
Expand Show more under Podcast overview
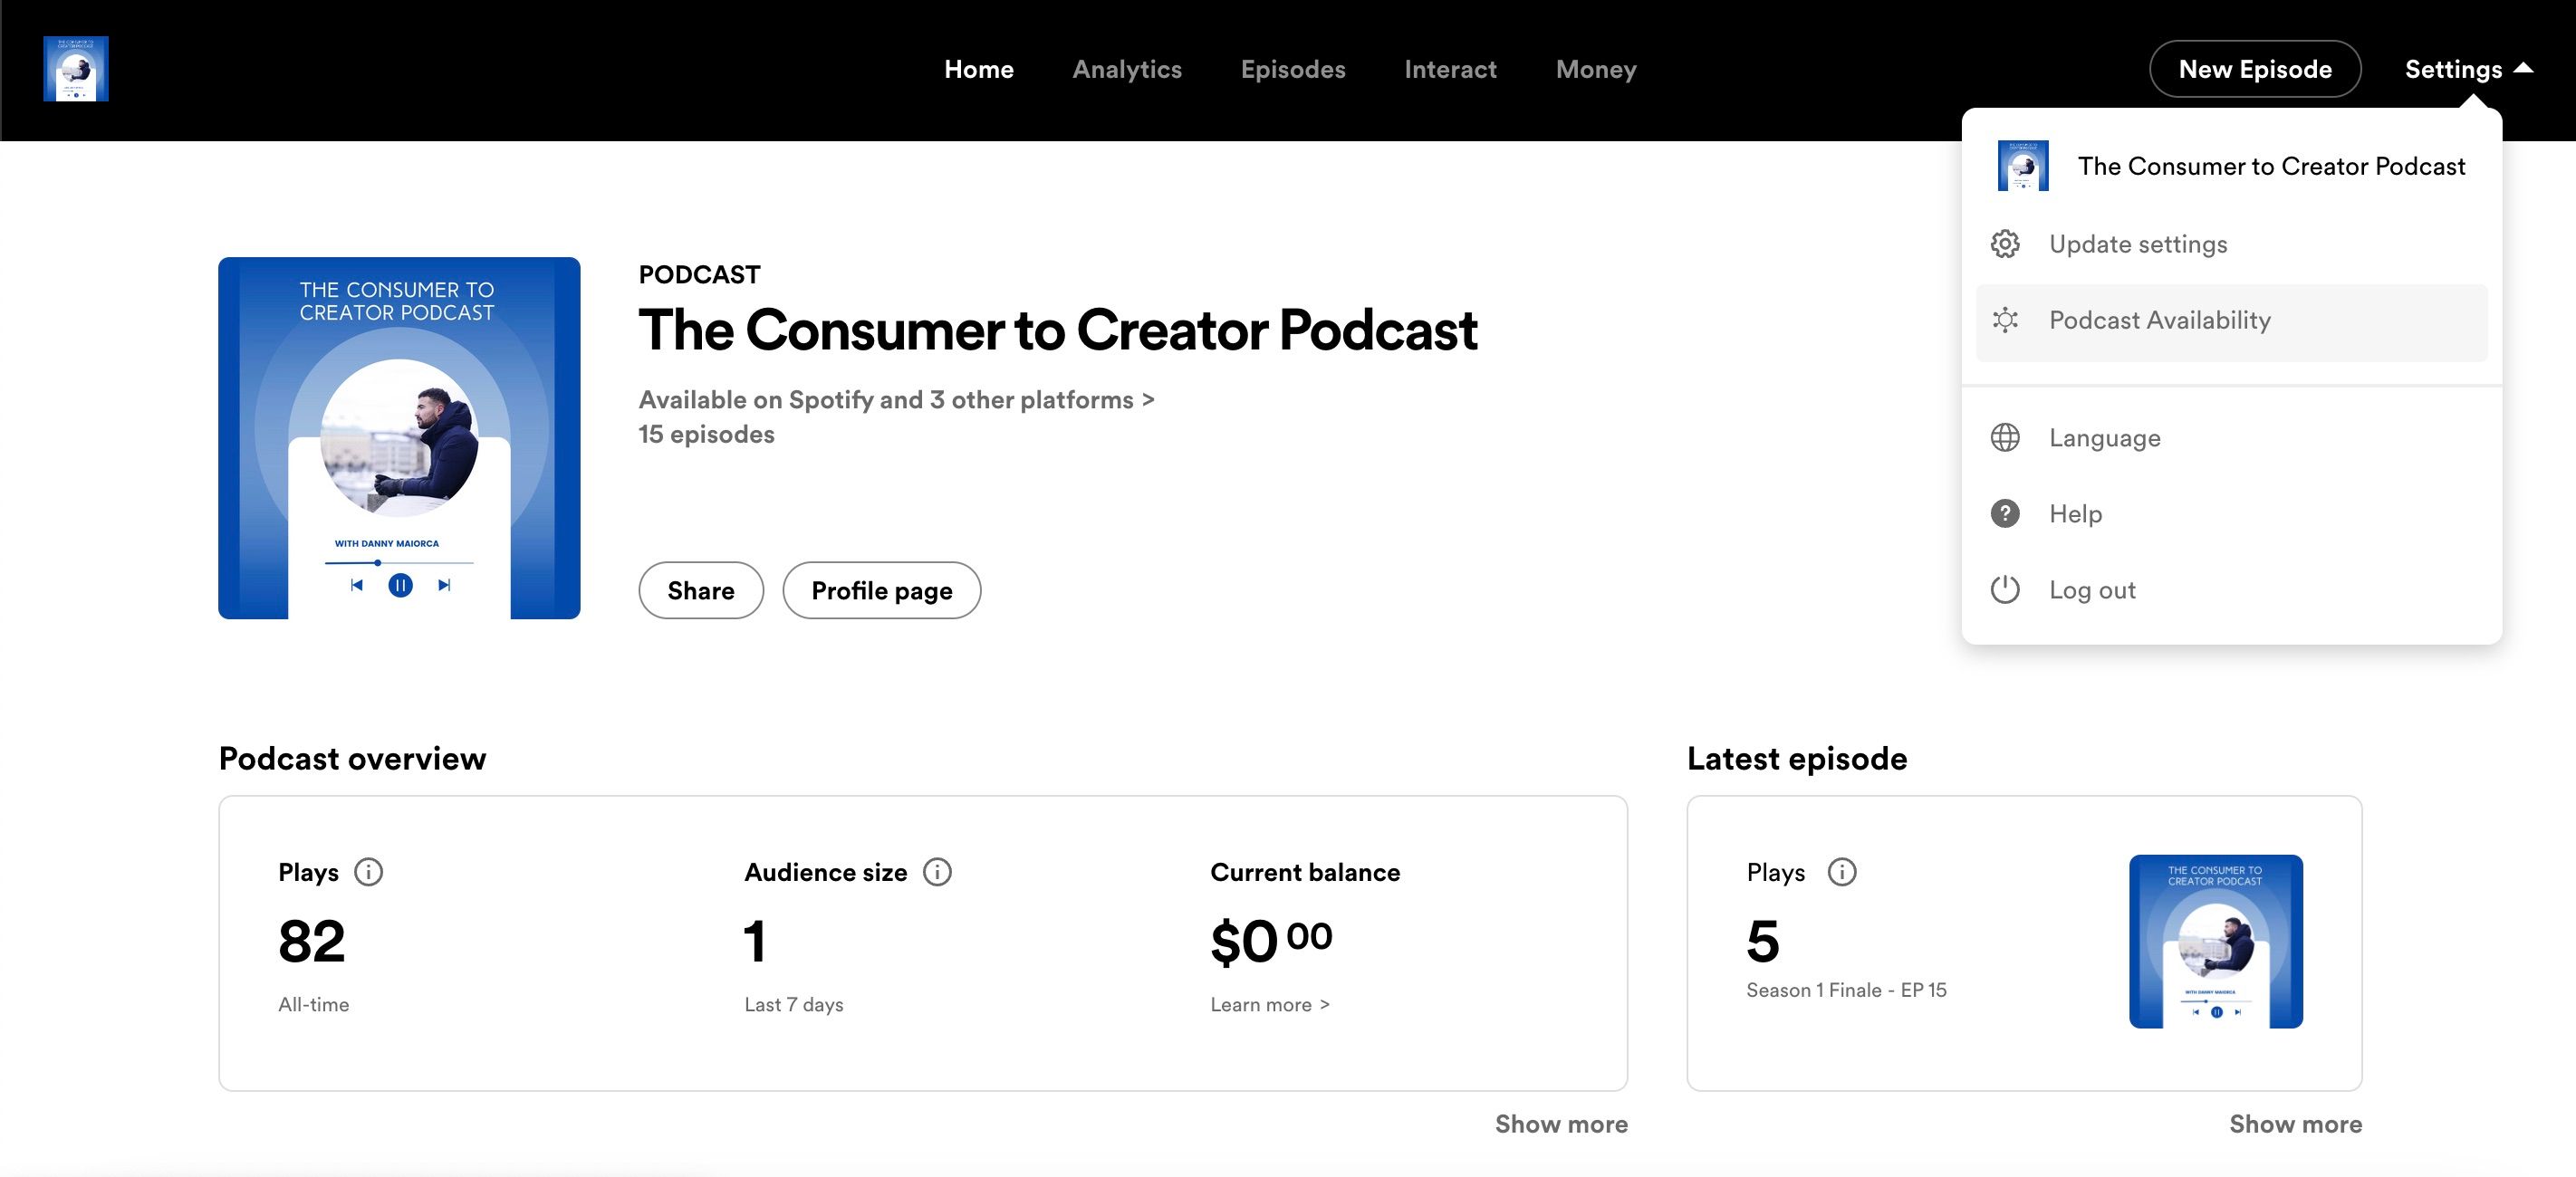tap(1561, 1124)
